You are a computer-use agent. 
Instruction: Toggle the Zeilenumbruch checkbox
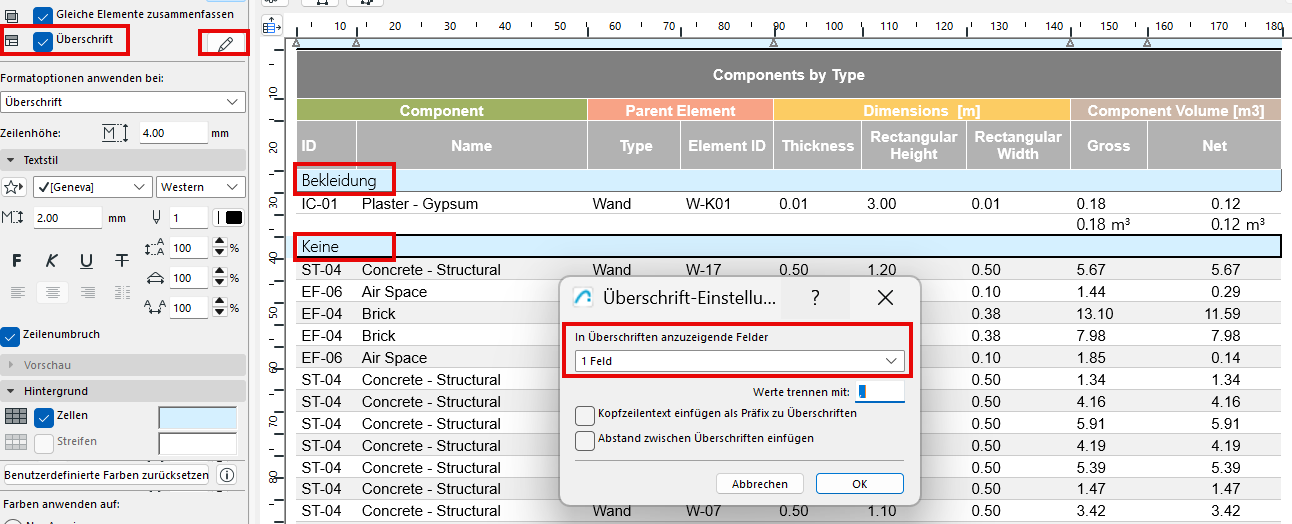pyautogui.click(x=11, y=335)
